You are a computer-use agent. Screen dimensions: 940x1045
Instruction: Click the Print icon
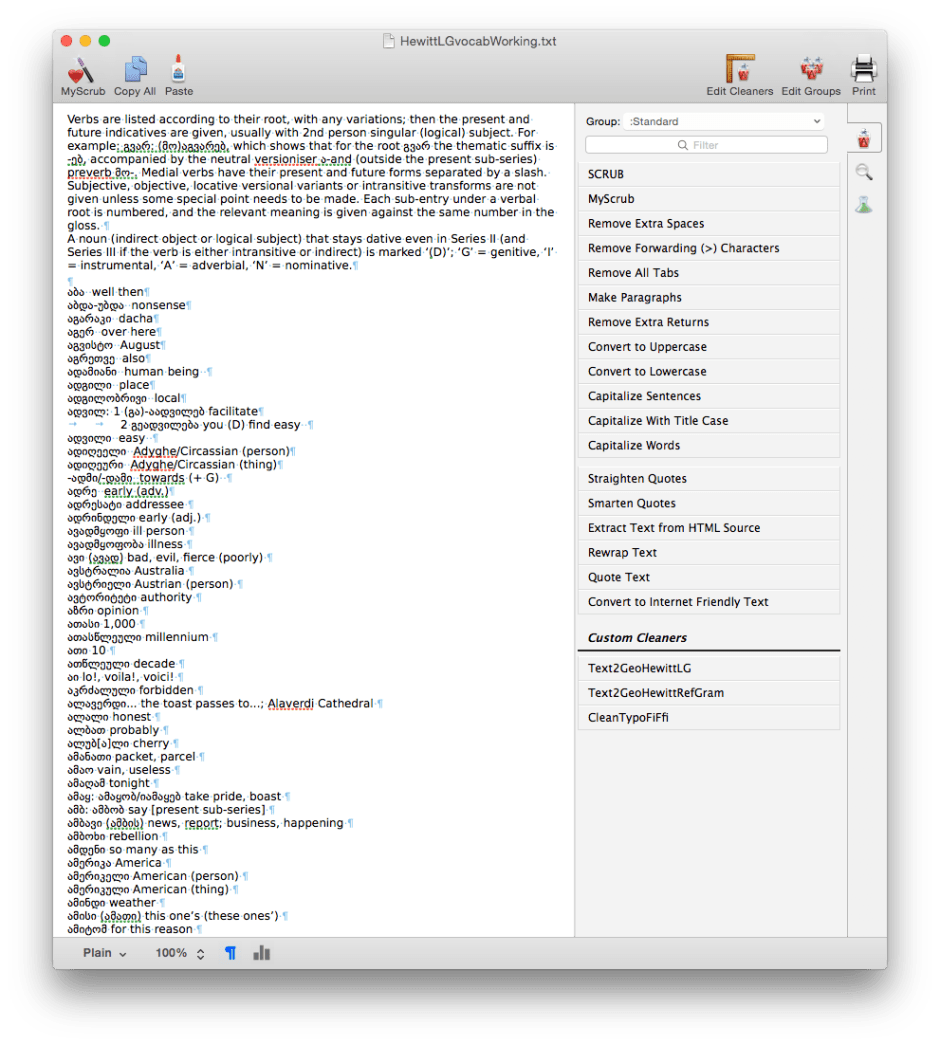point(863,73)
